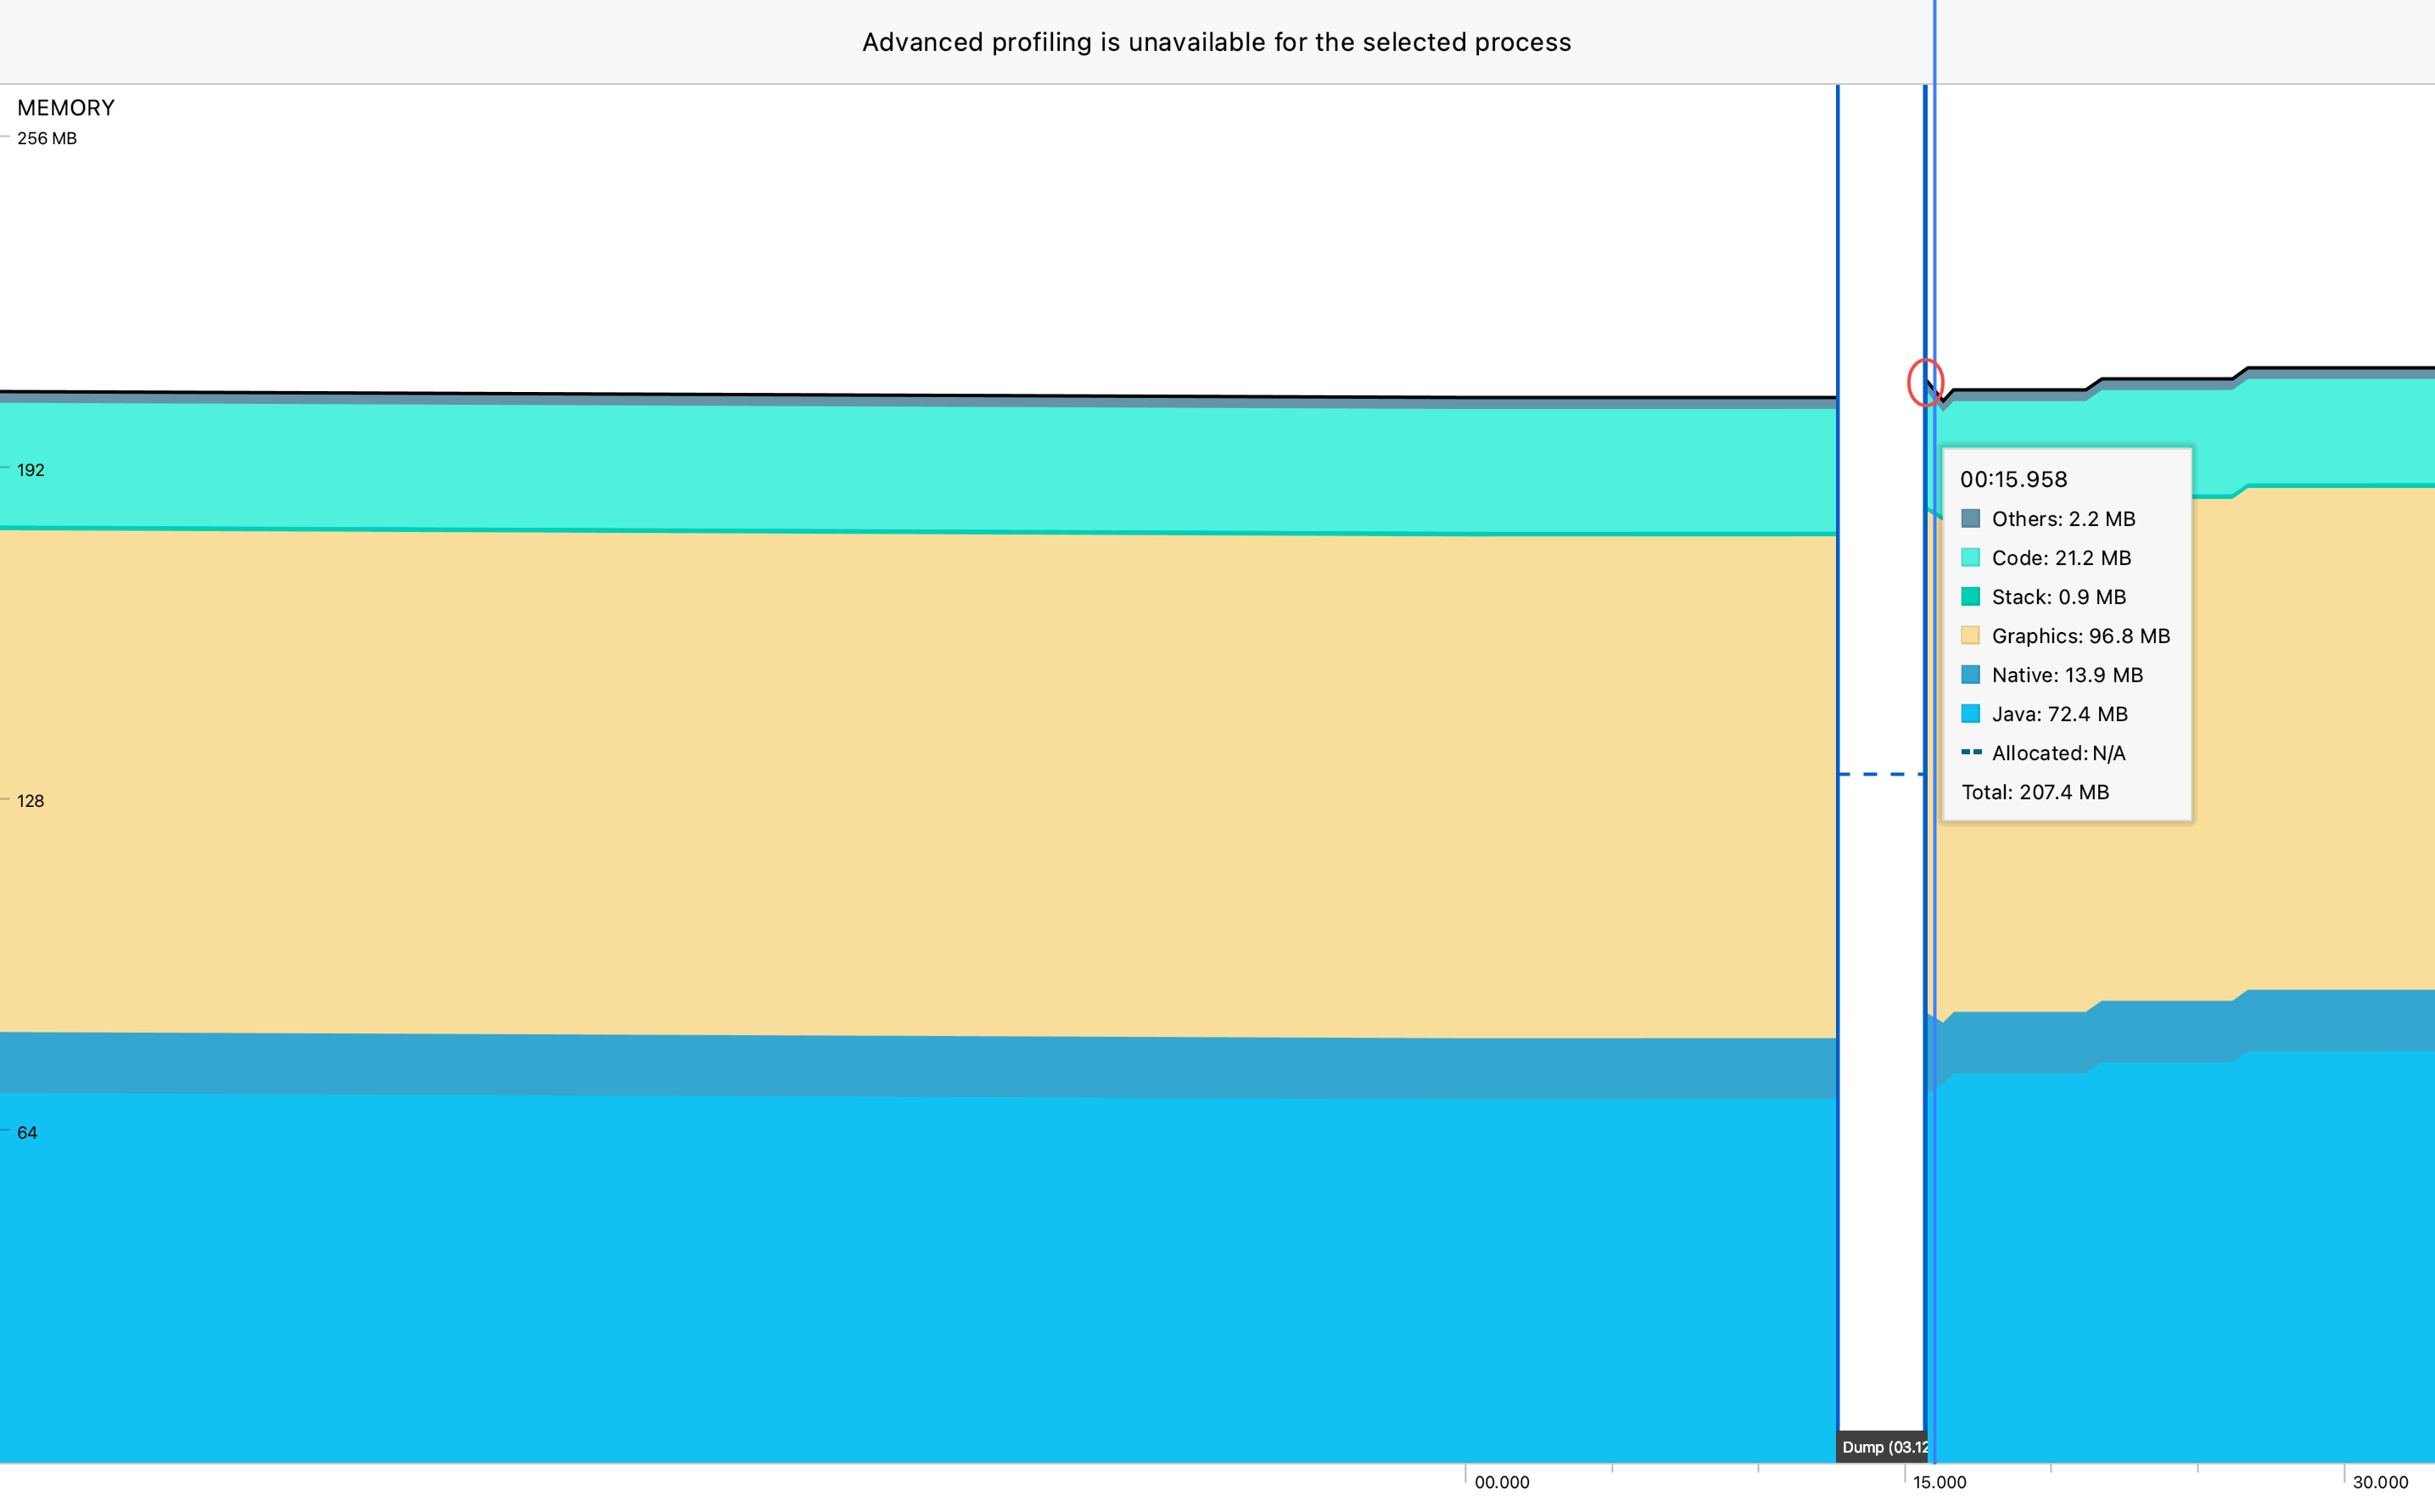
Task: Click the Native legend color square
Action: click(x=1970, y=674)
